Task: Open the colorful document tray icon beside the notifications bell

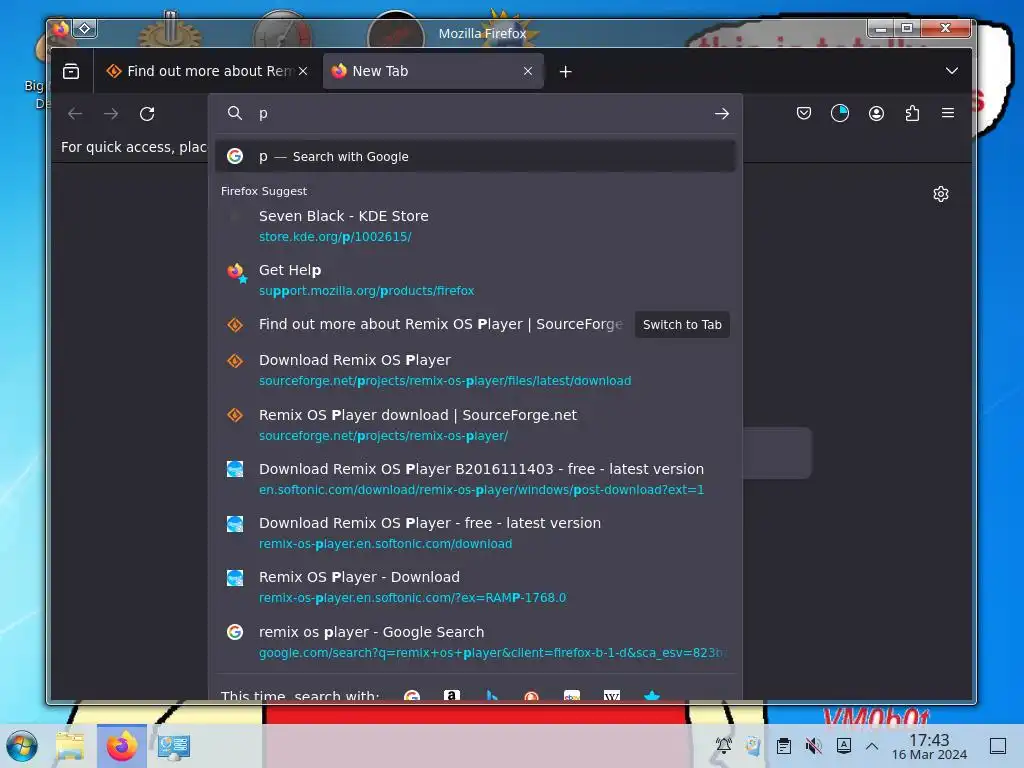Action: tap(754, 746)
